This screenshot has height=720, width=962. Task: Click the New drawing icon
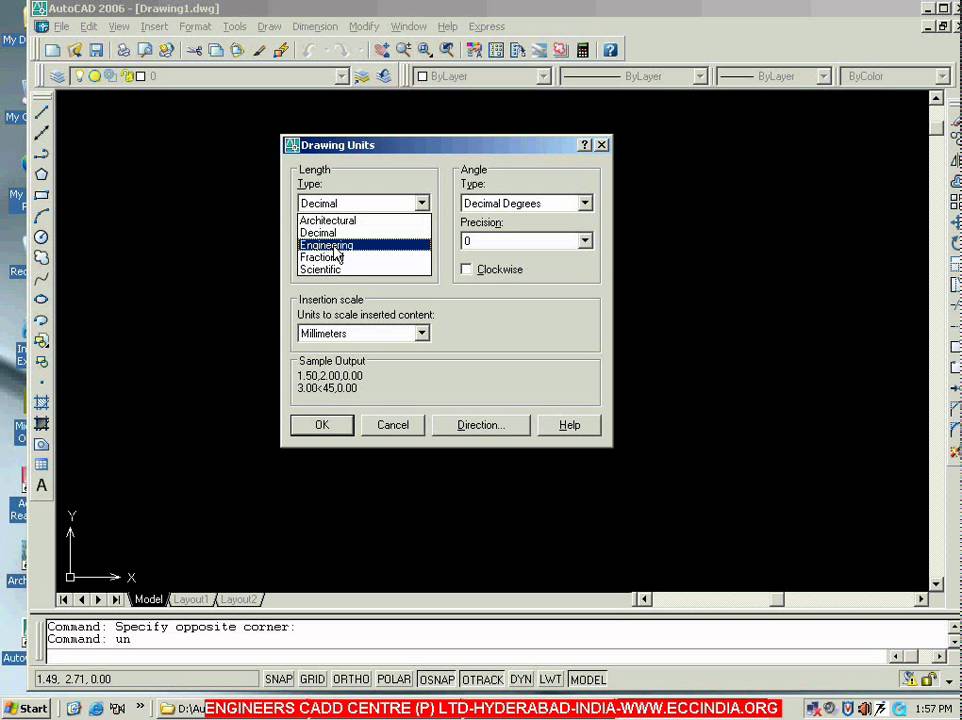pyautogui.click(x=53, y=50)
